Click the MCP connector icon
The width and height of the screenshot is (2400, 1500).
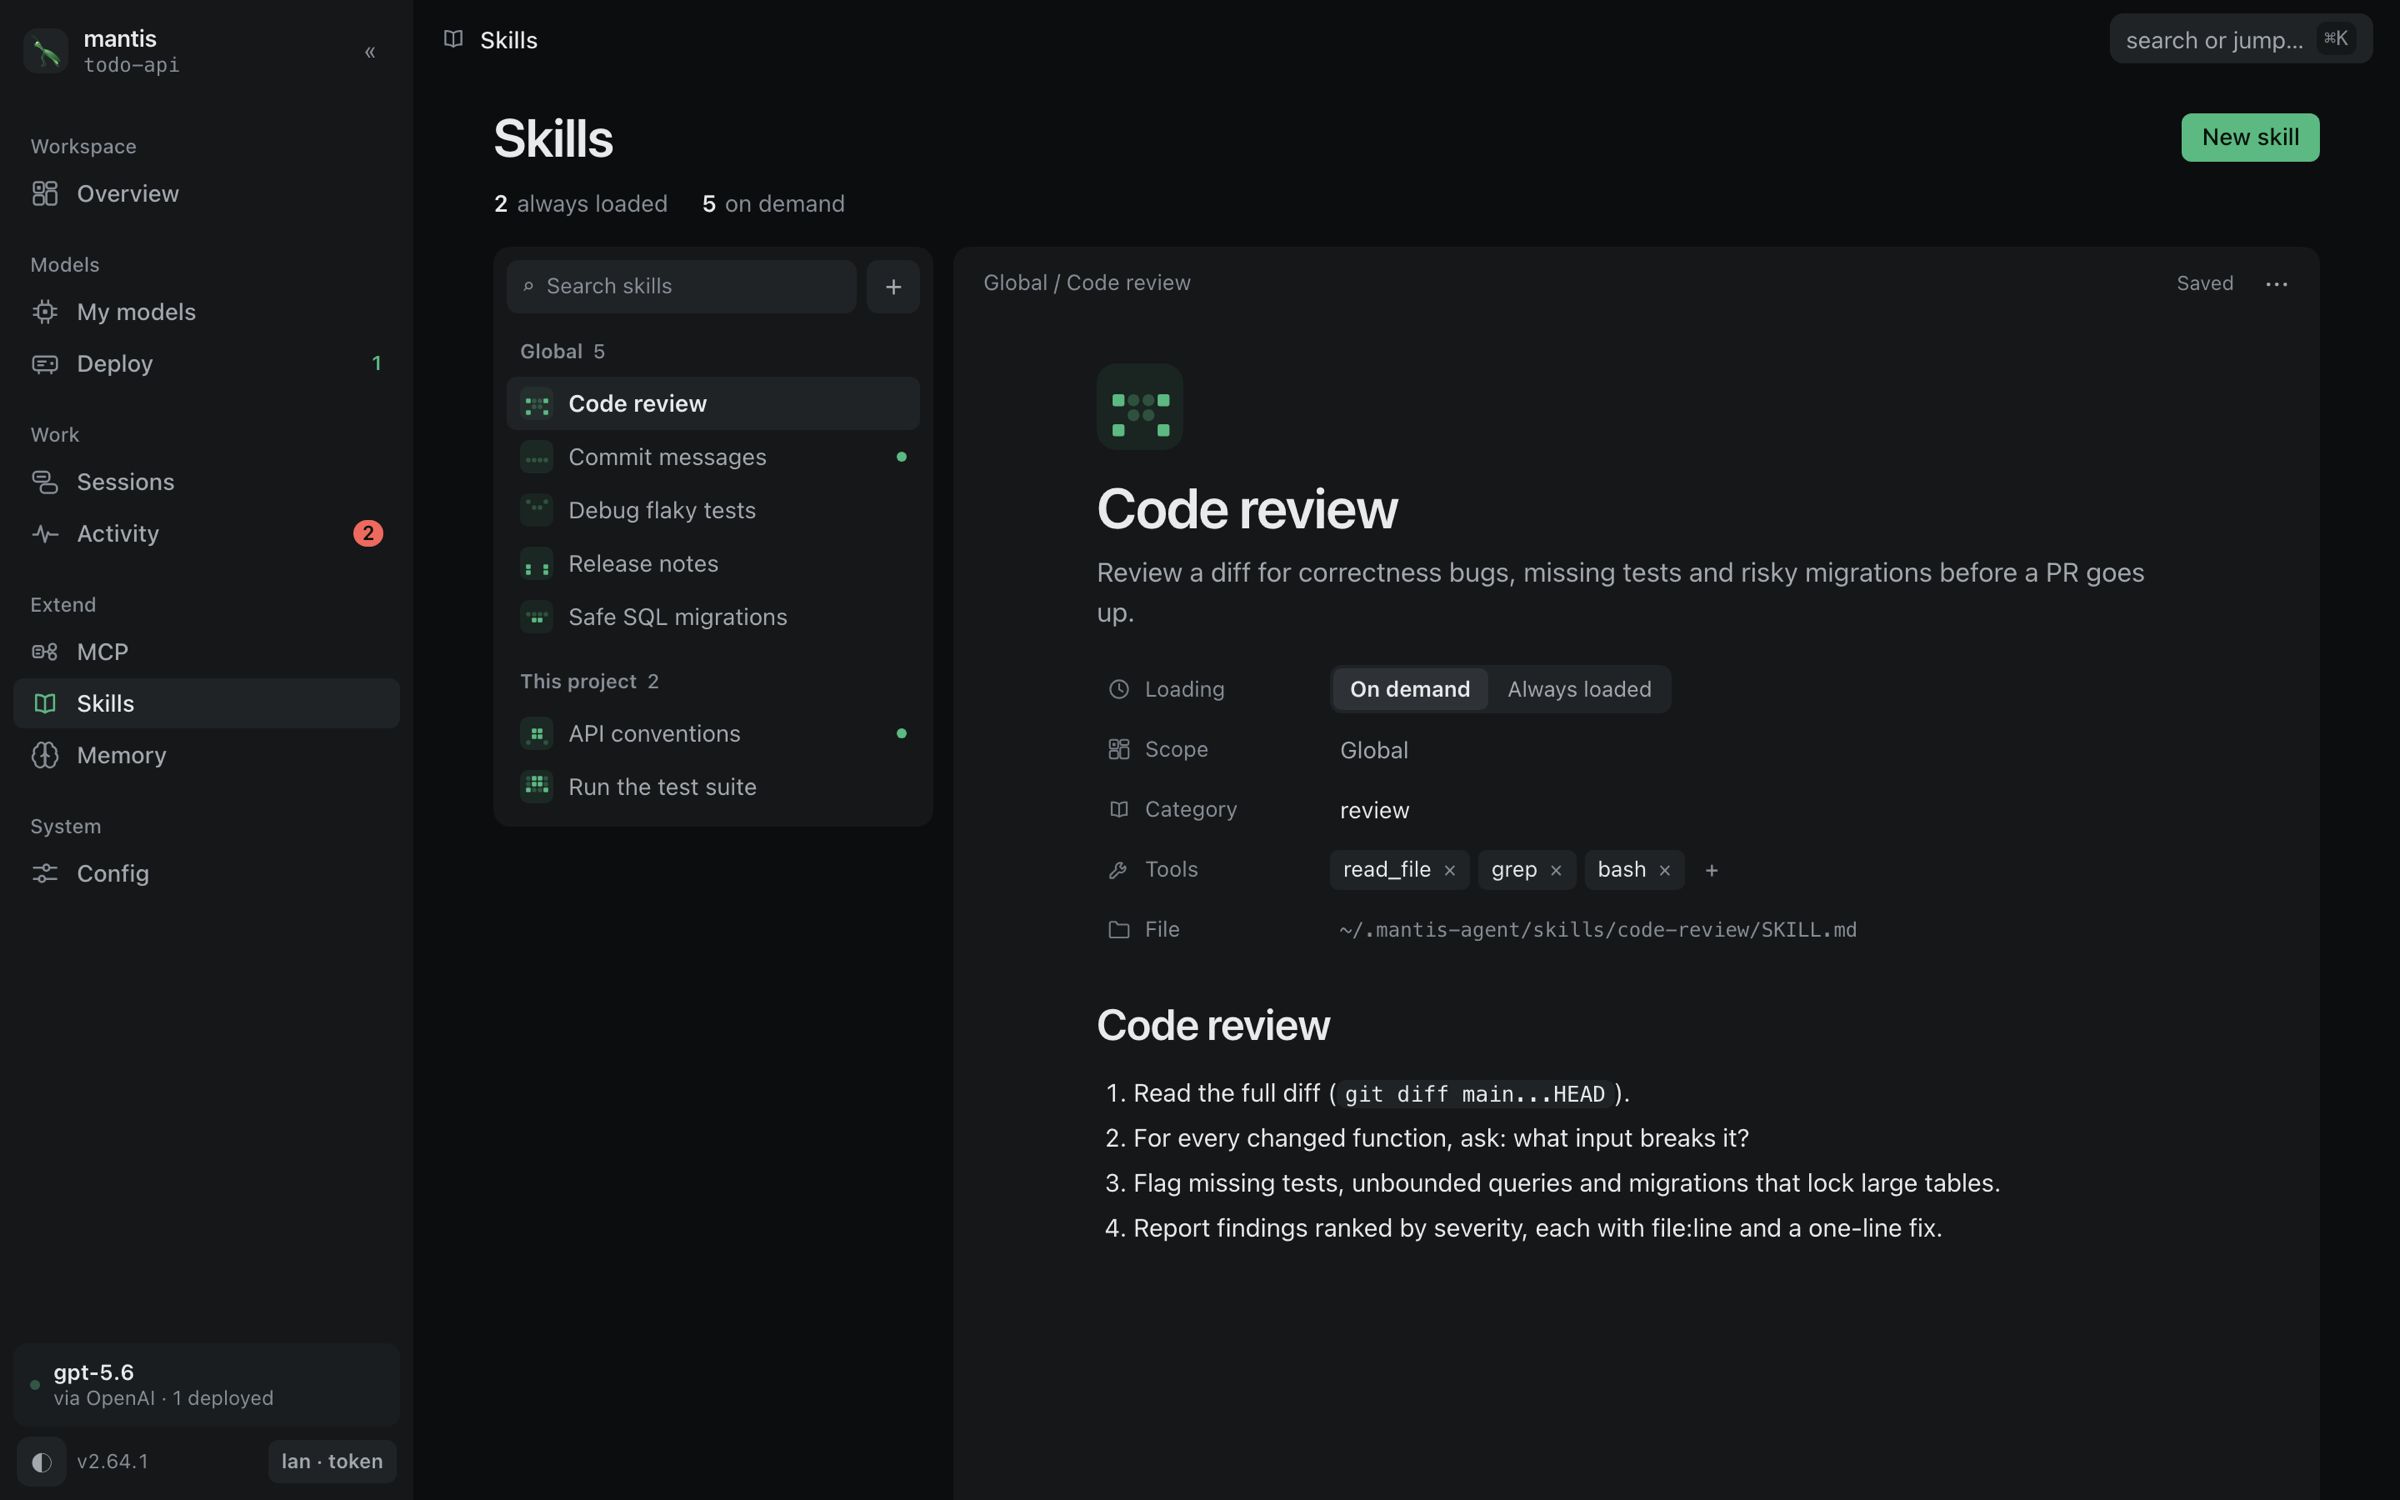pyautogui.click(x=45, y=651)
